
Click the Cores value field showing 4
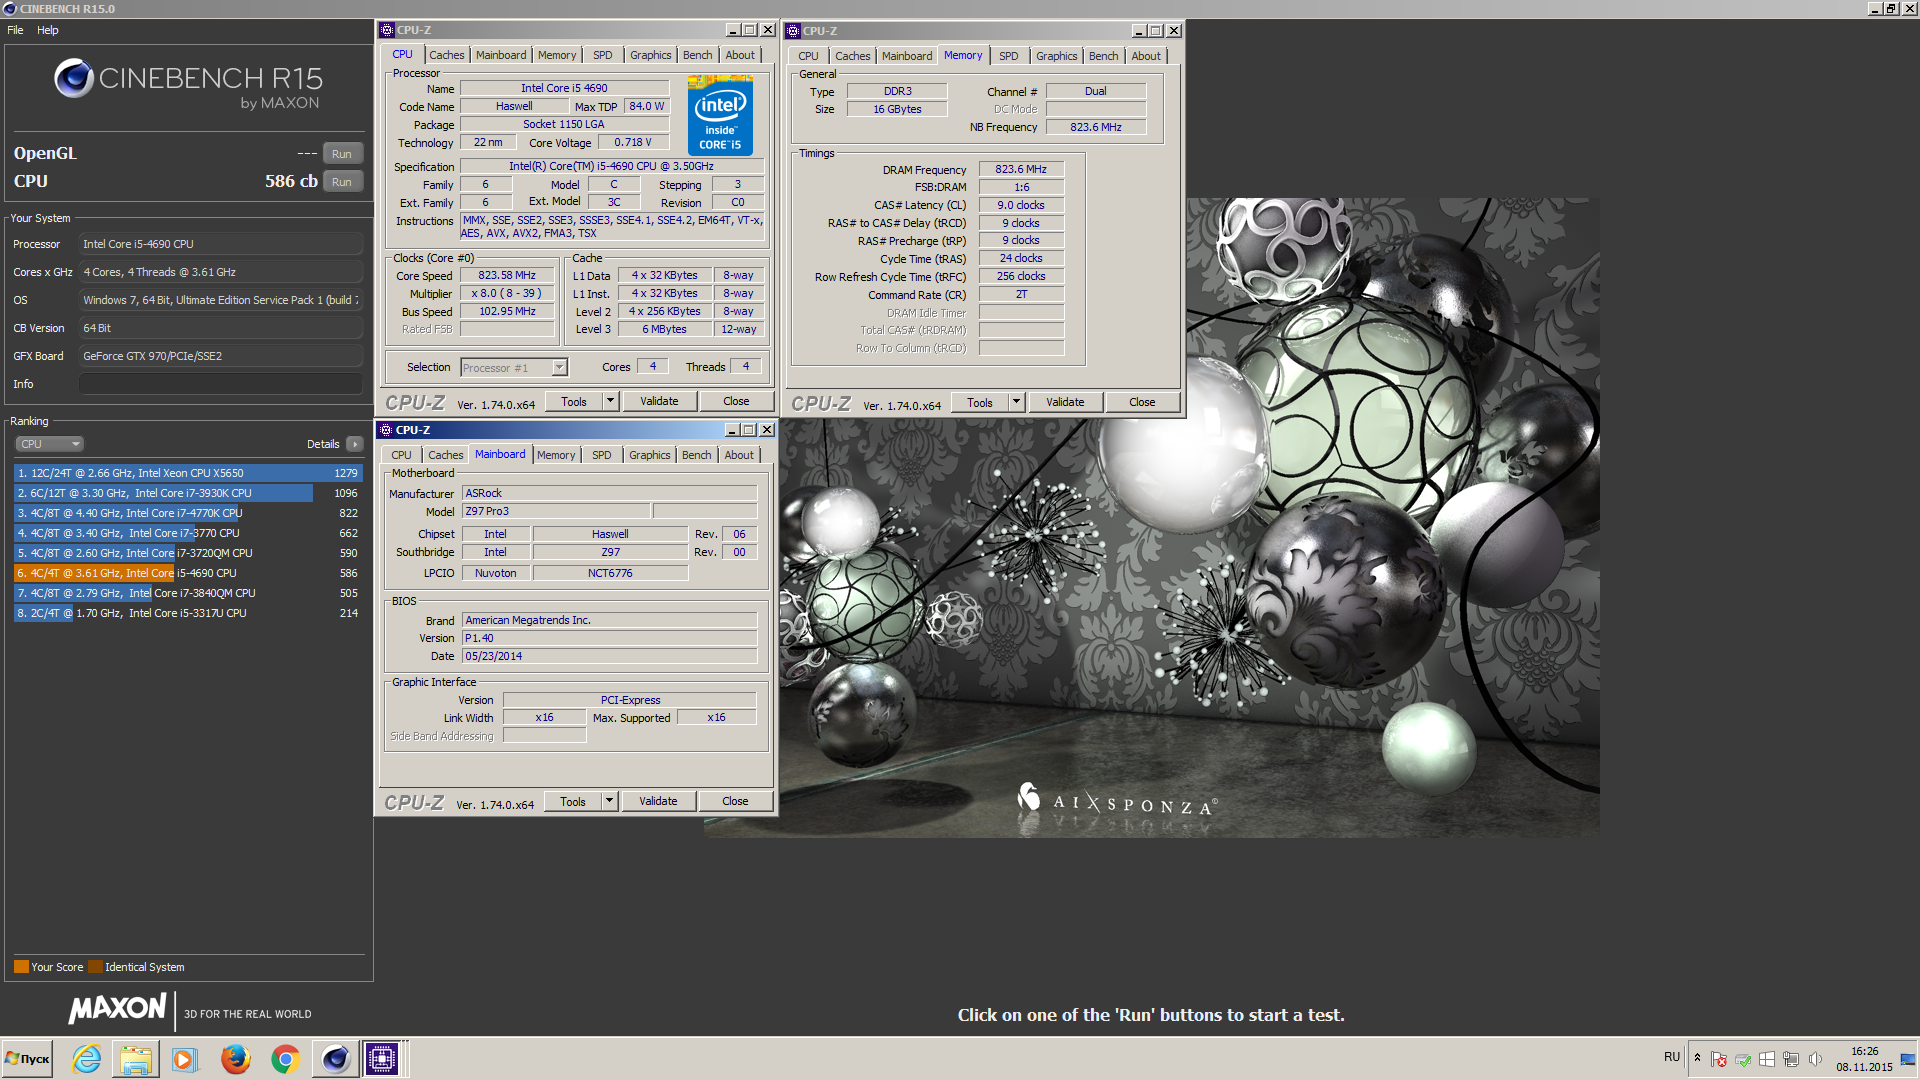point(653,367)
